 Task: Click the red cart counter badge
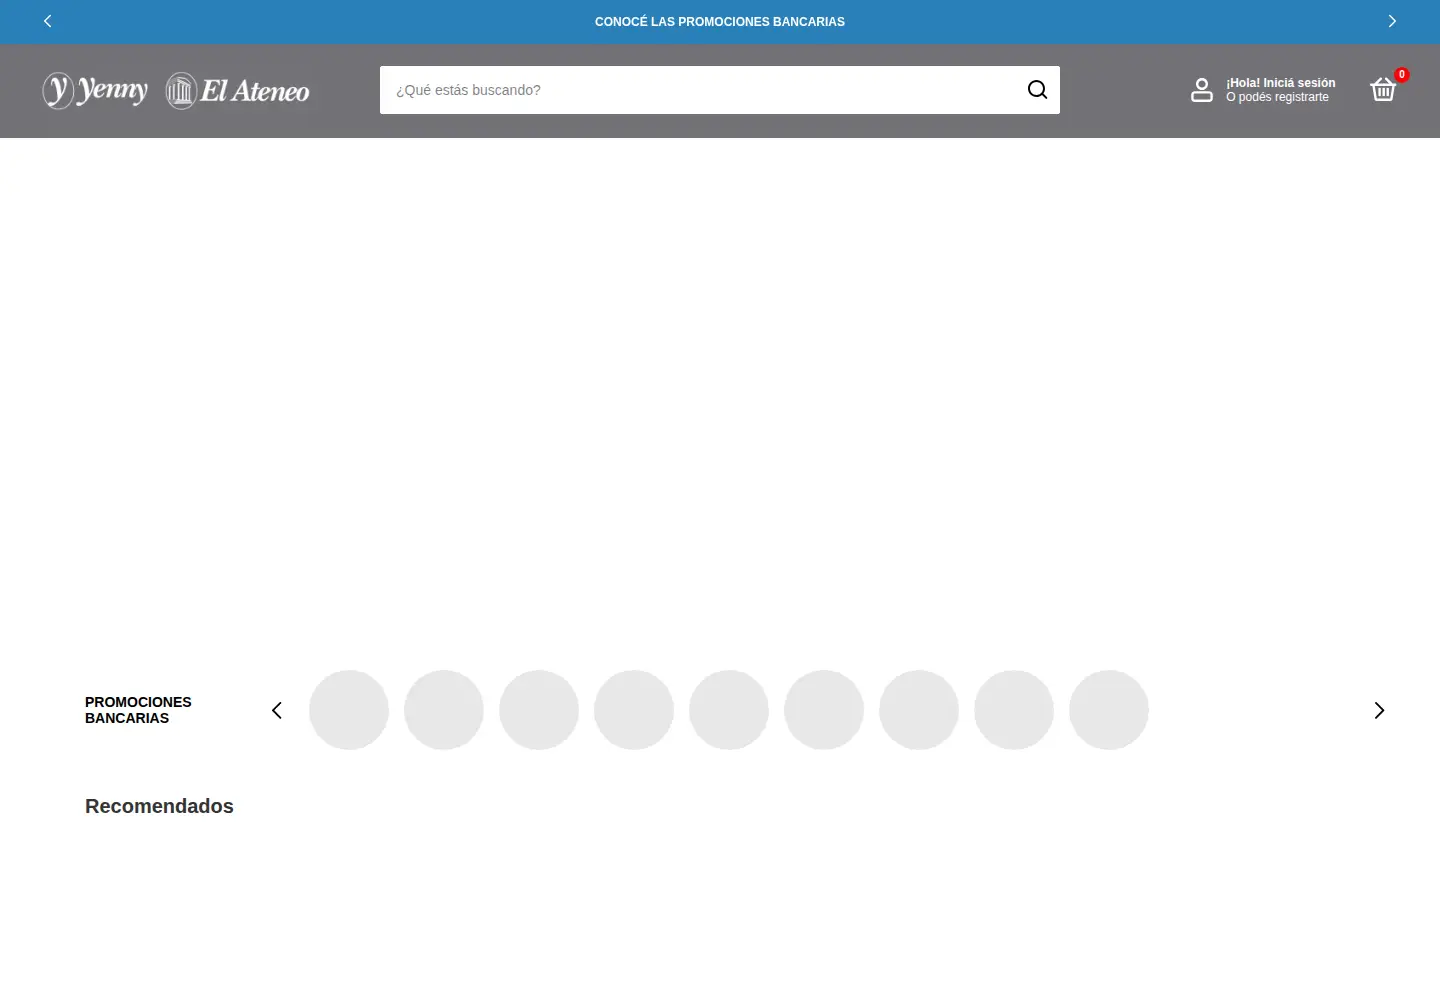(1402, 74)
